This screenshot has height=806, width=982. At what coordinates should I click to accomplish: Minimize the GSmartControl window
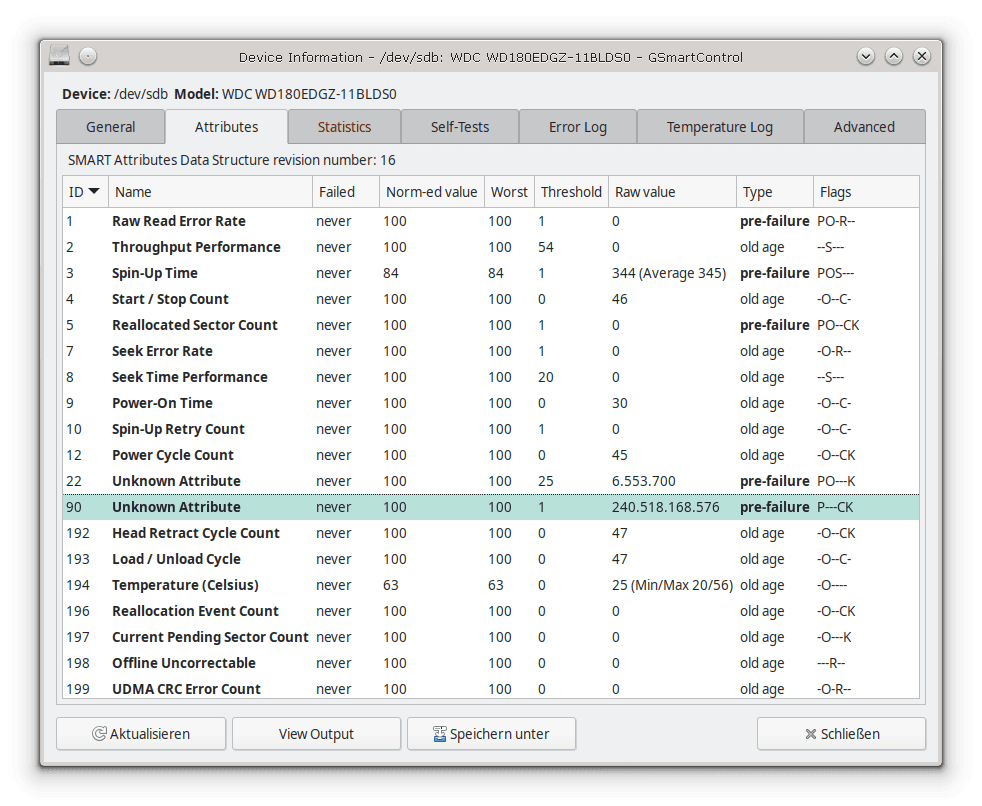pos(866,56)
